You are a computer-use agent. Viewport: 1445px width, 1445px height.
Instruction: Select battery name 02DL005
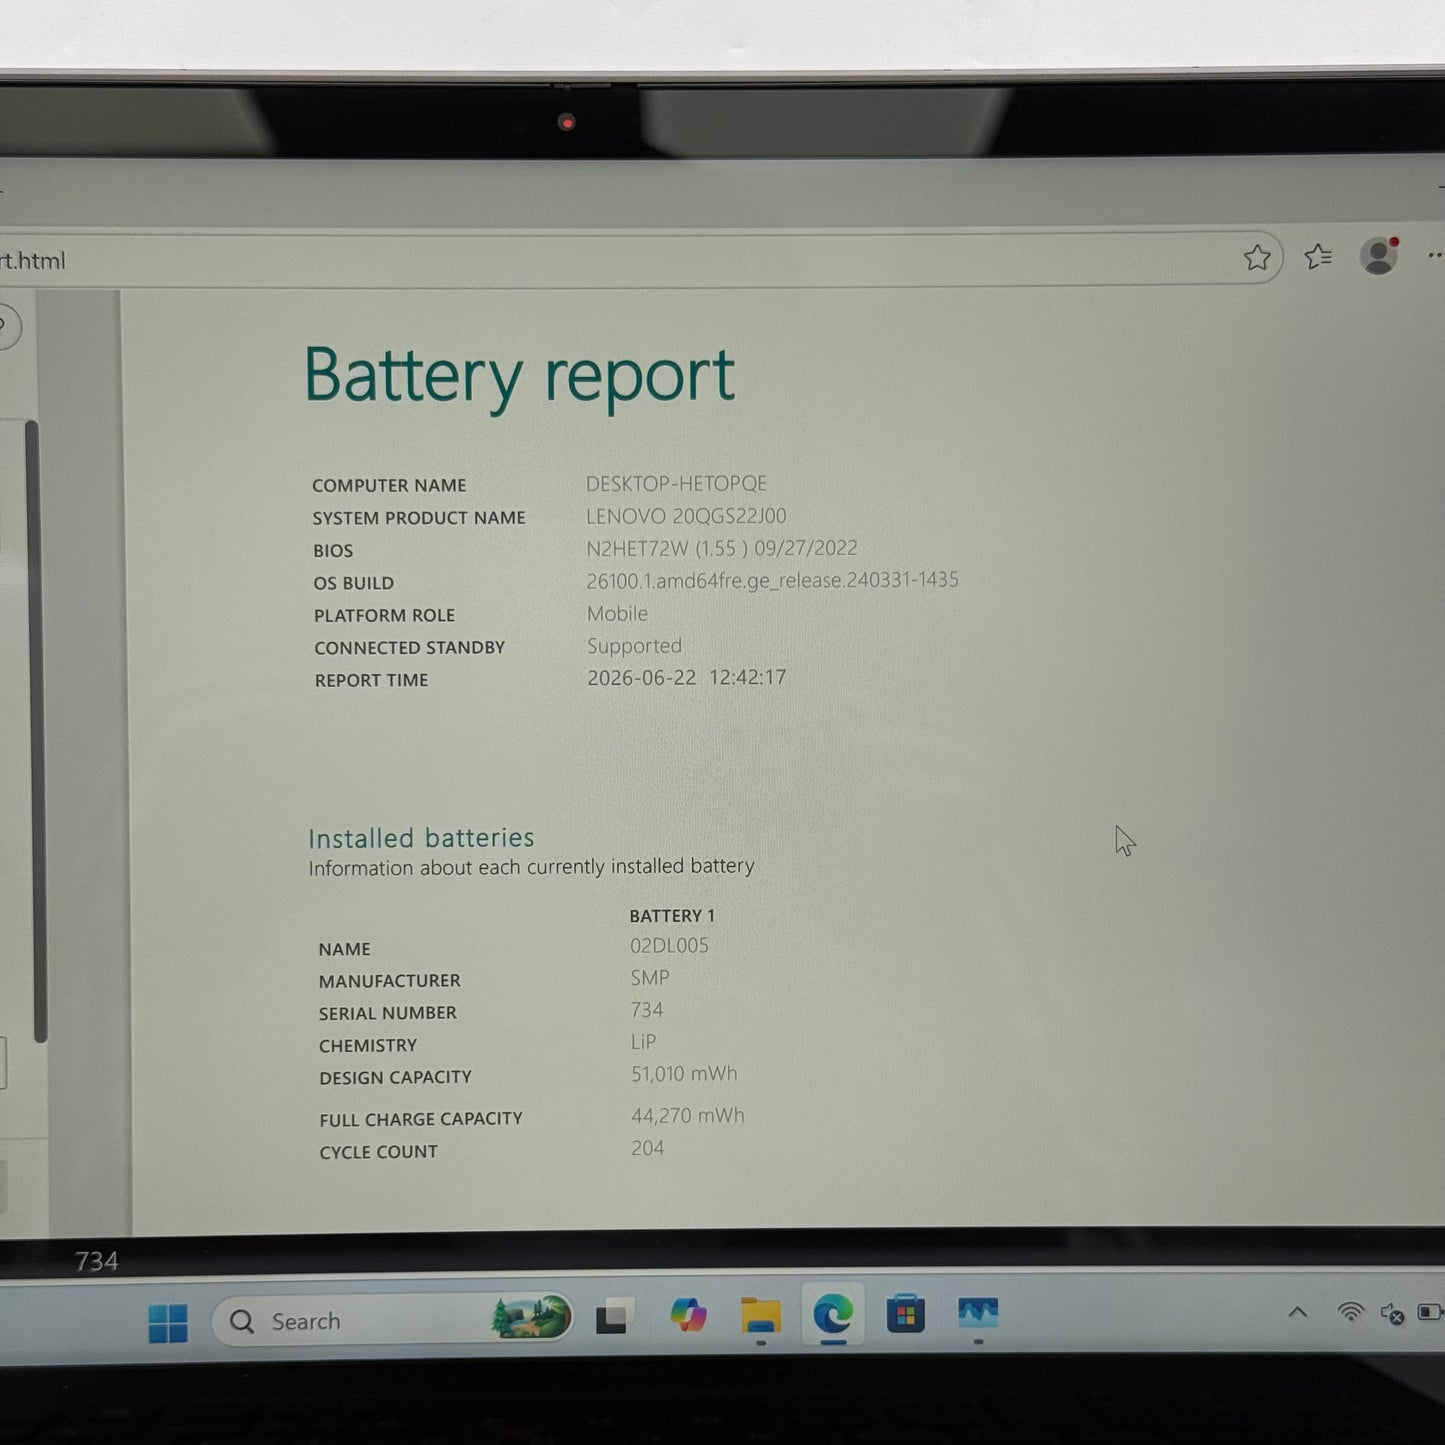(669, 945)
